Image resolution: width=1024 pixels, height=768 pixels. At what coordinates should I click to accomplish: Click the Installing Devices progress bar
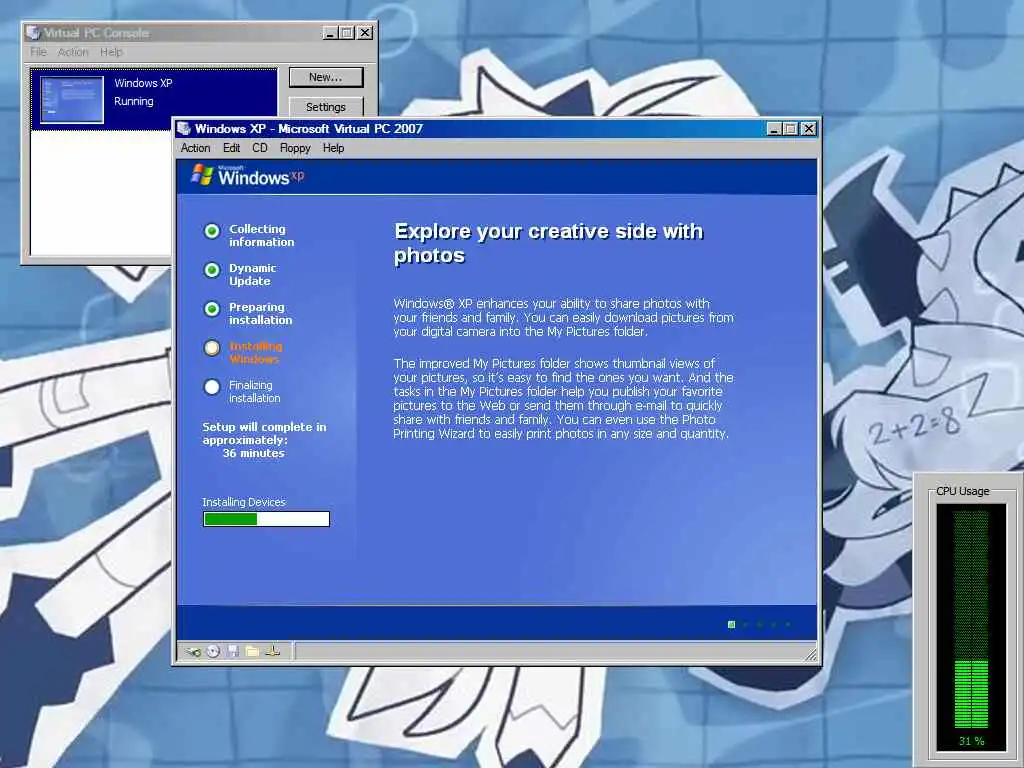266,519
